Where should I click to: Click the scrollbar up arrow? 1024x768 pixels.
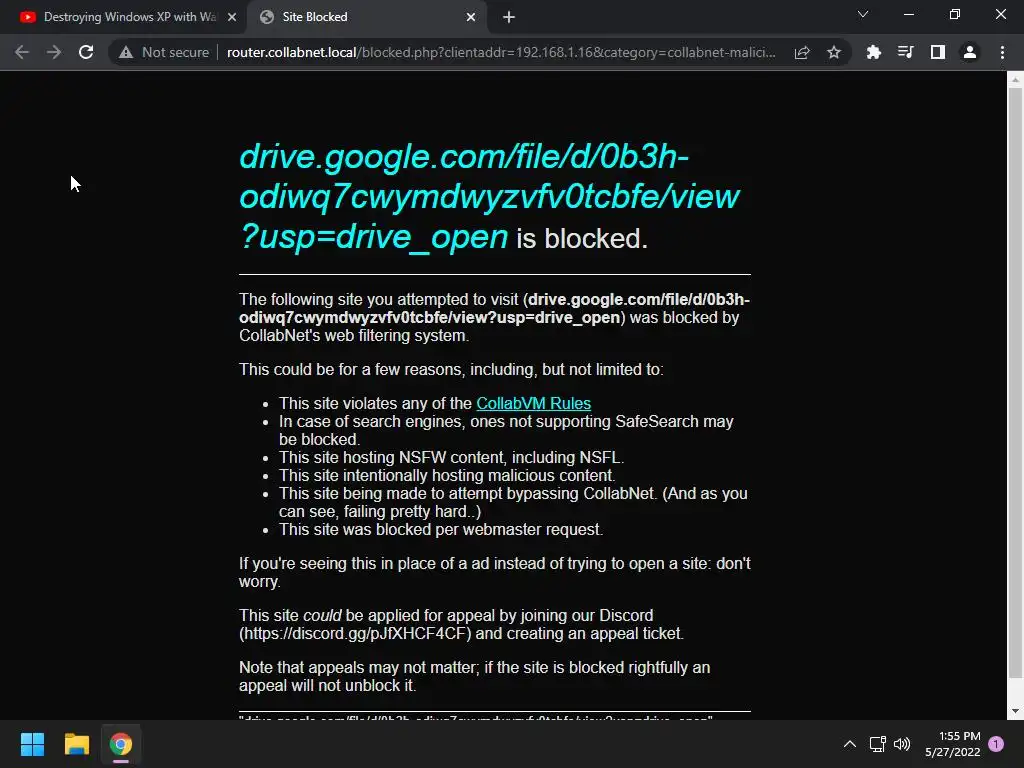click(x=1015, y=80)
